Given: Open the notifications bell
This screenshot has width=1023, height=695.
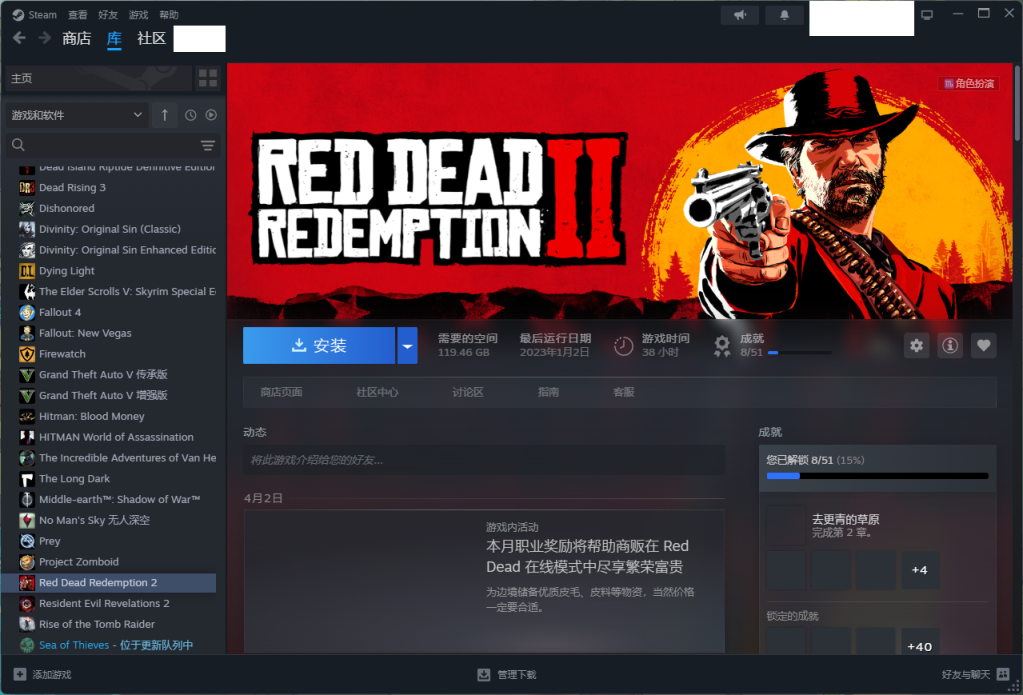Looking at the screenshot, I should (784, 14).
